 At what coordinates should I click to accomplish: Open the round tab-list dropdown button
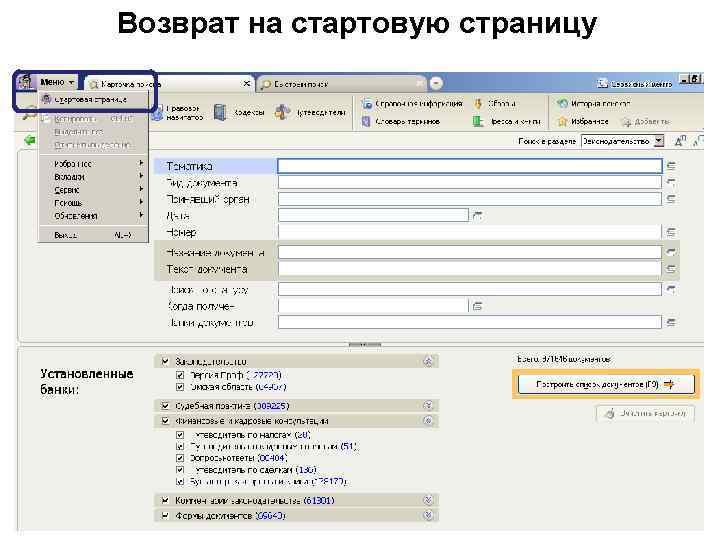click(436, 84)
